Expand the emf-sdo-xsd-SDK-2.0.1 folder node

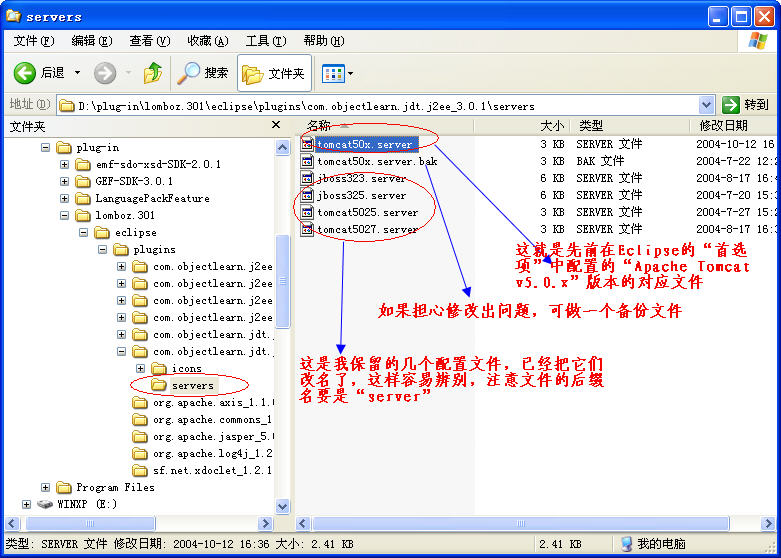pos(64,164)
